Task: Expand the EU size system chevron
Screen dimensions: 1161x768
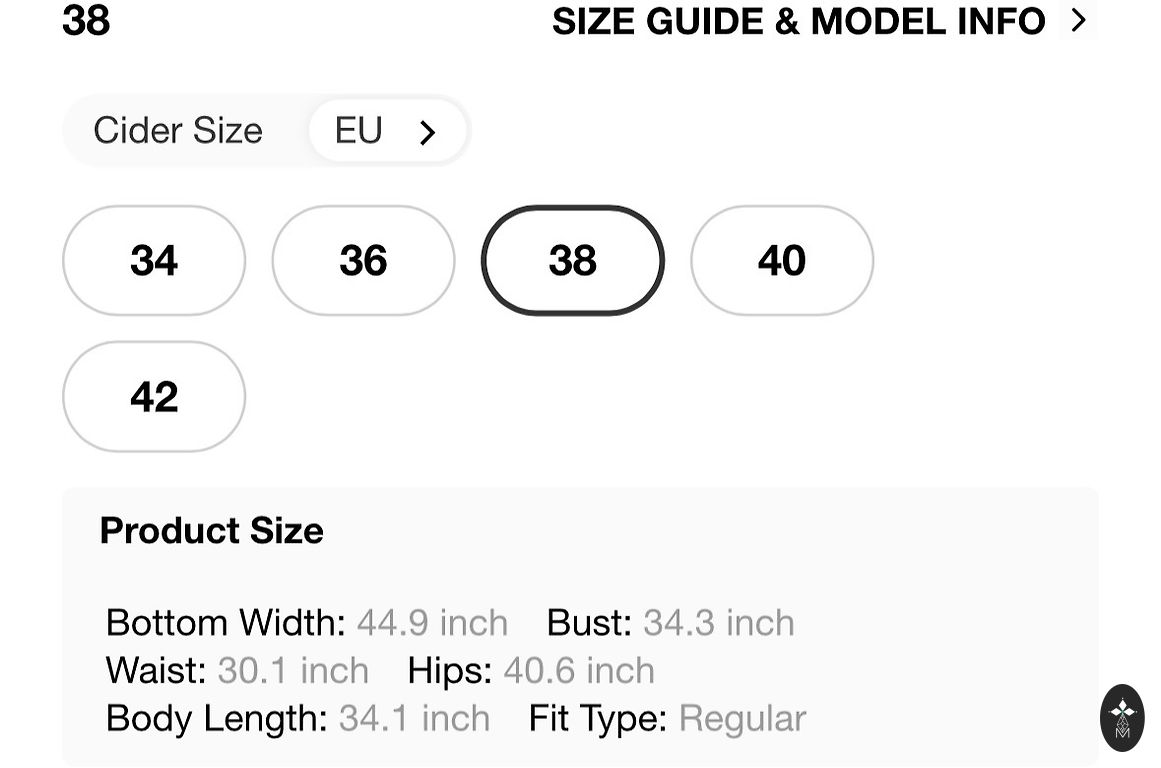Action: coord(428,132)
